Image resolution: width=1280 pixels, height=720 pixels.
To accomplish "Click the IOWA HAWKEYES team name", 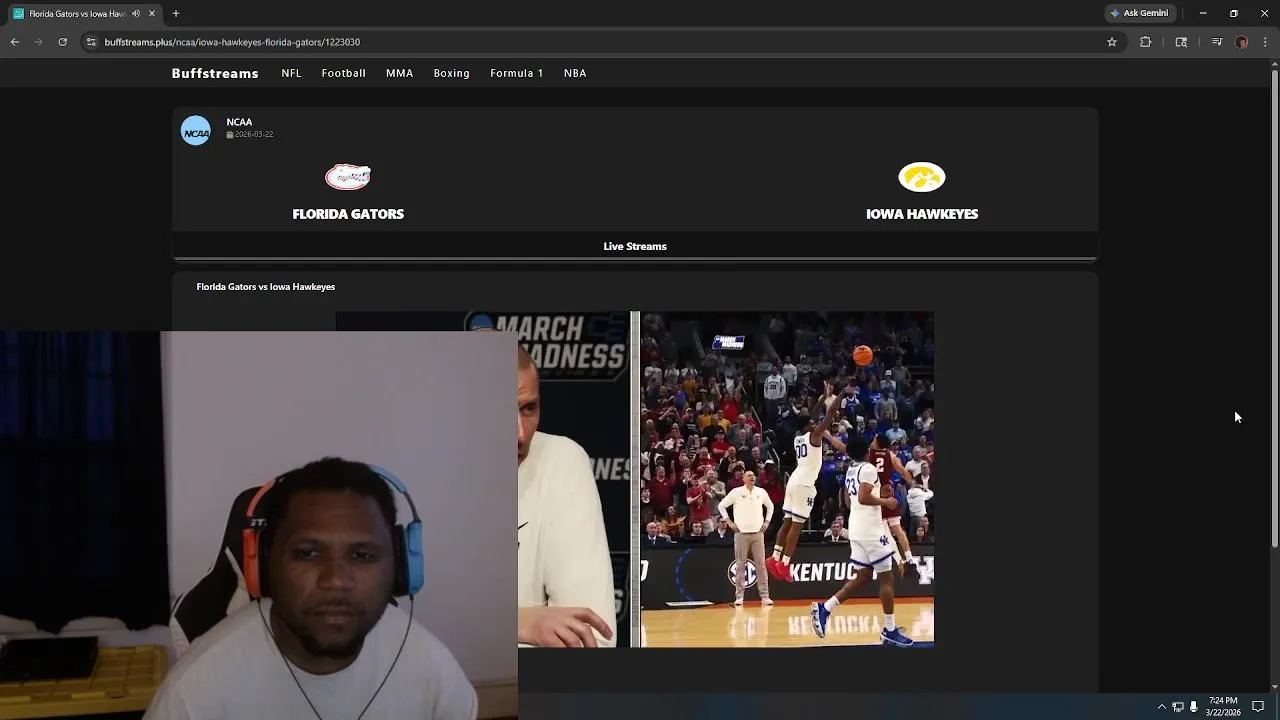I will tap(922, 214).
